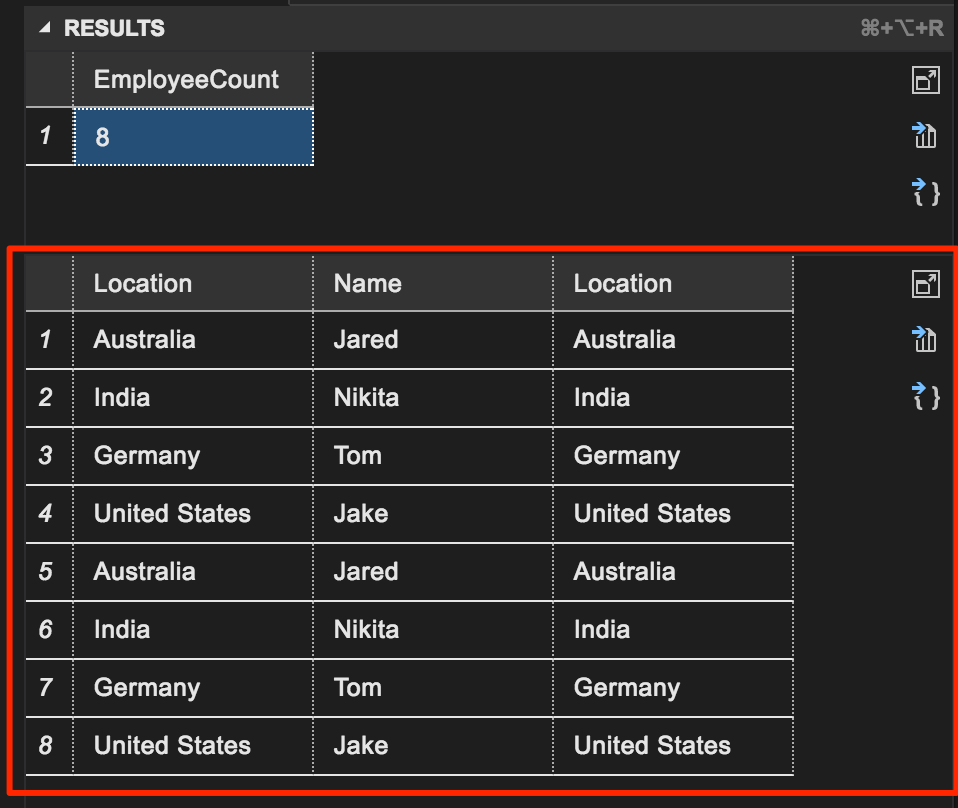The width and height of the screenshot is (958, 808).
Task: Click row number 1 of the second grid
Action: tap(48, 340)
